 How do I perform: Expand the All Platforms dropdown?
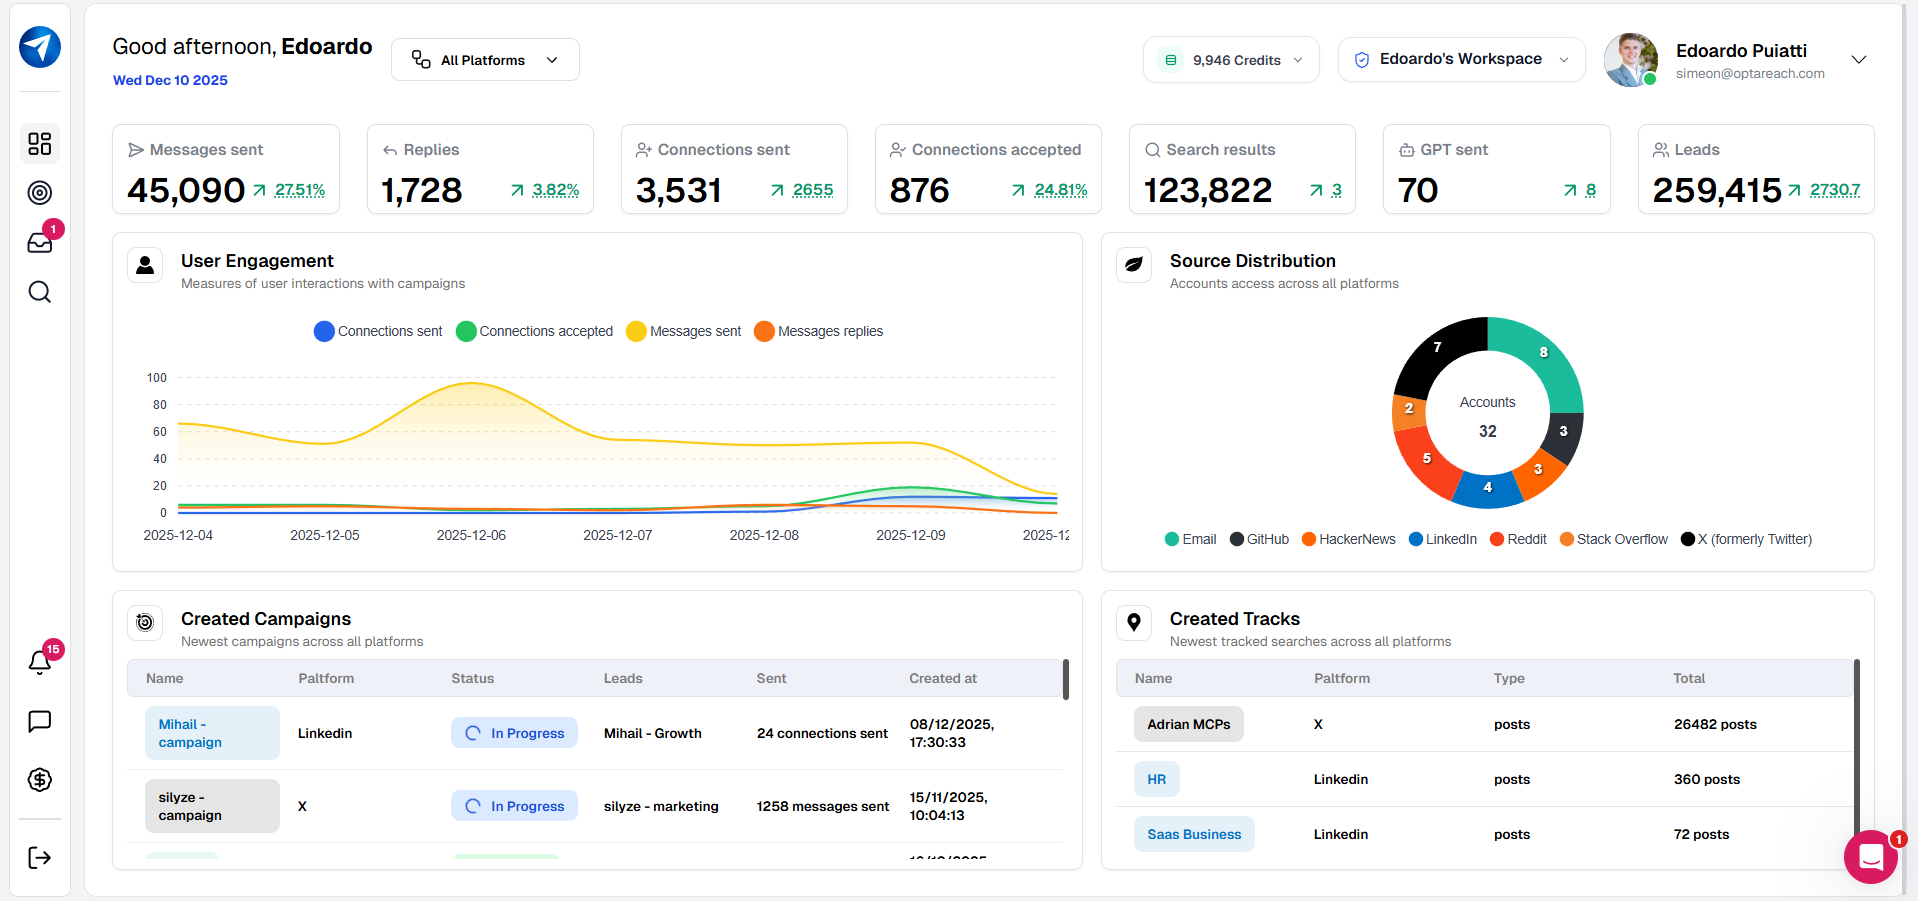[485, 60]
